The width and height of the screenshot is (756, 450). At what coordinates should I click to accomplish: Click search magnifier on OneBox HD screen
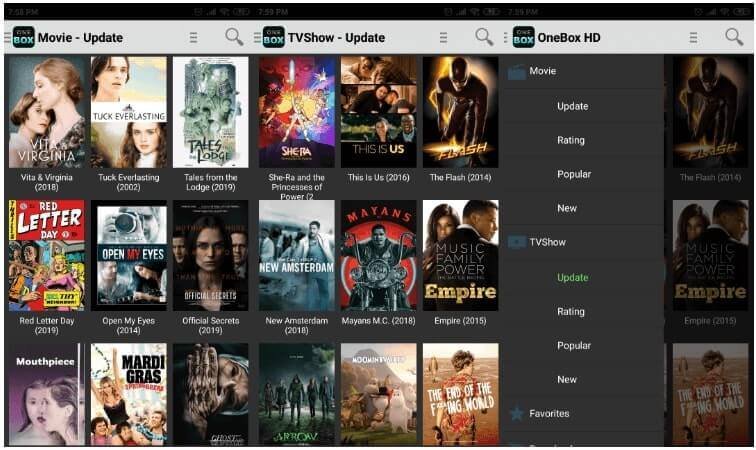click(734, 37)
